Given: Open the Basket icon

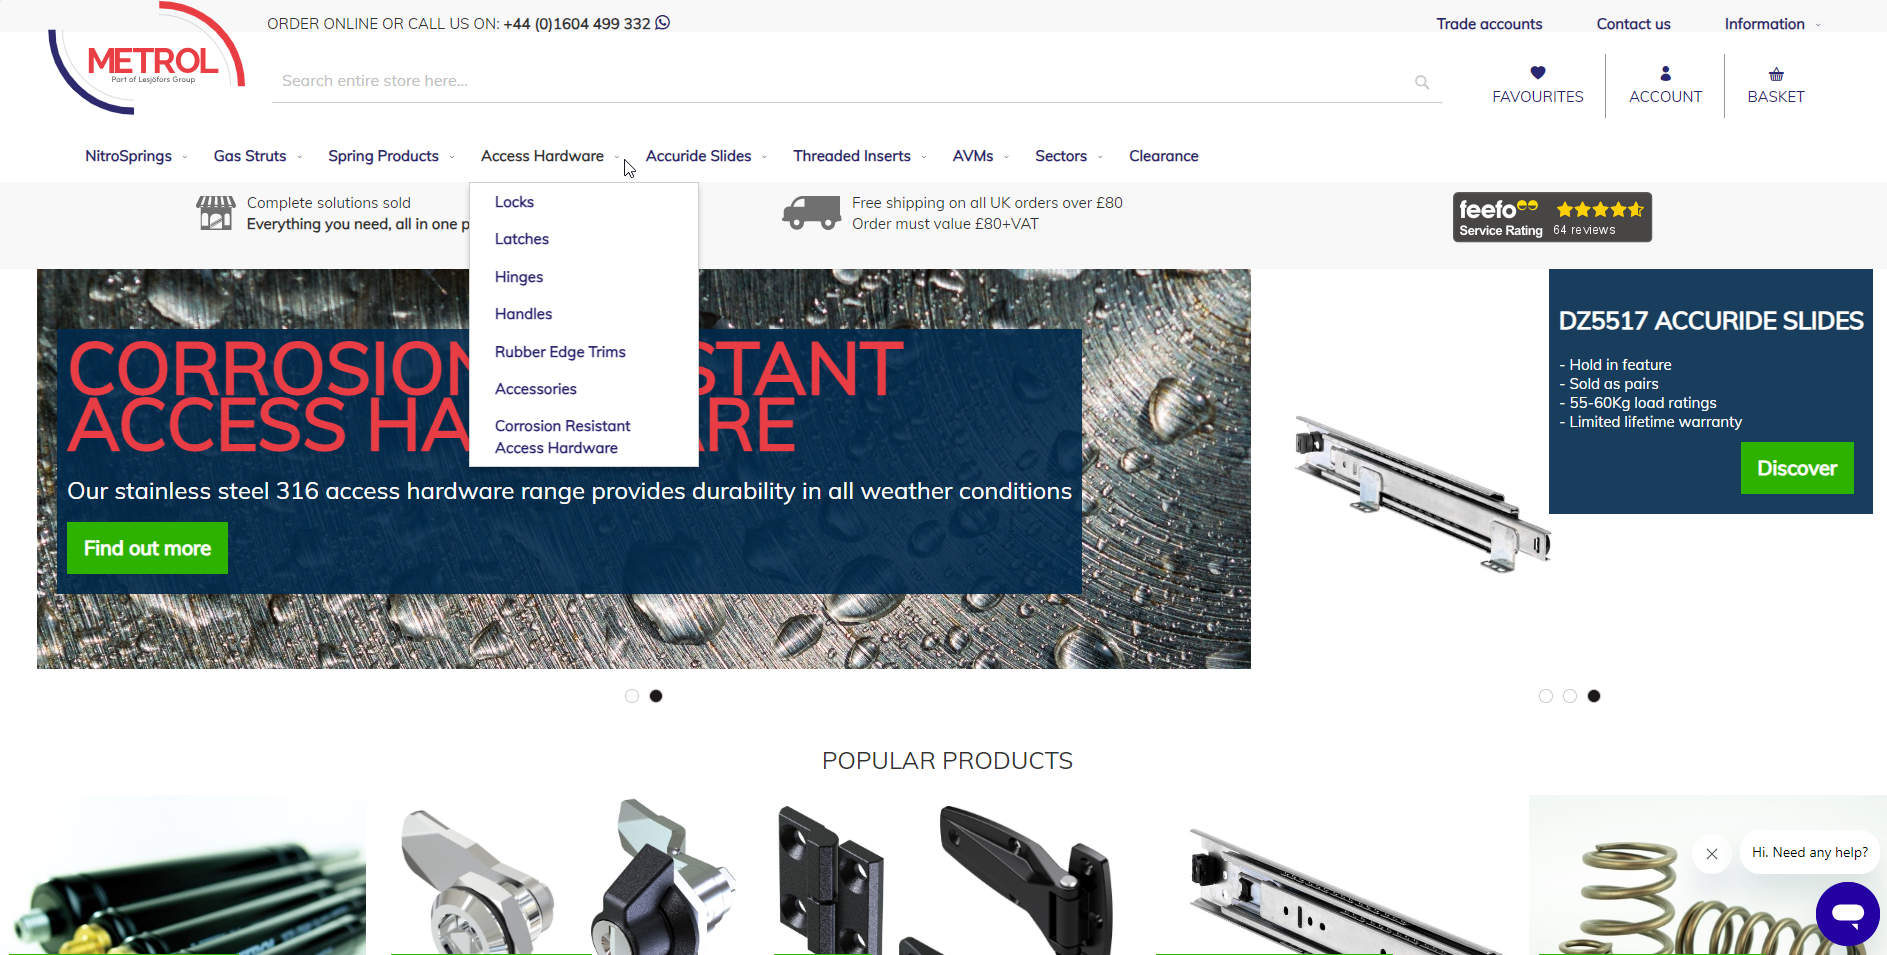Looking at the screenshot, I should coord(1776,74).
